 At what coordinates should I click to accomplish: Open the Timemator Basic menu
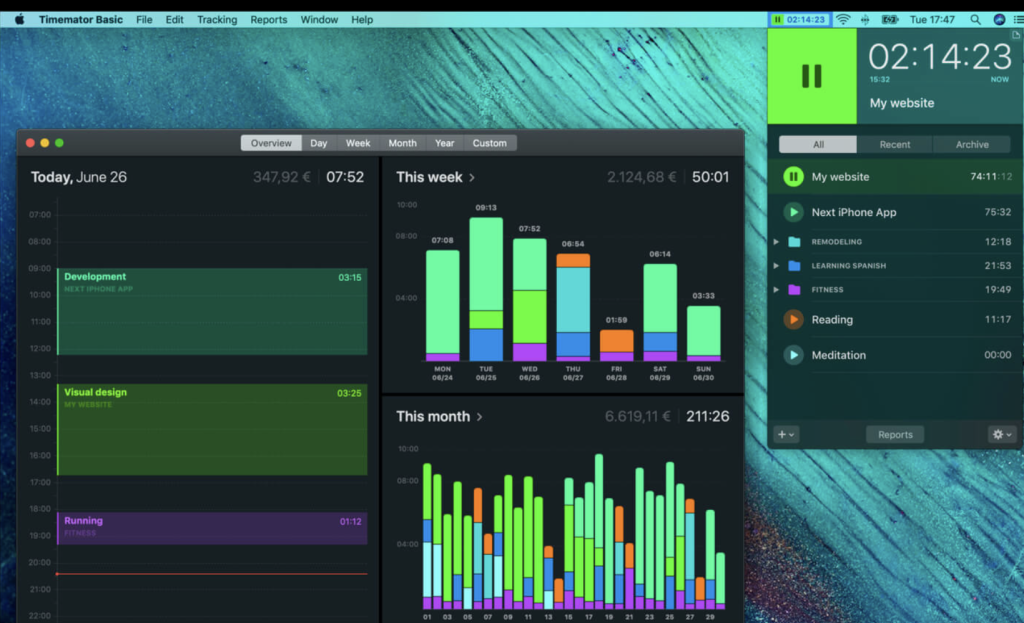pyautogui.click(x=80, y=20)
